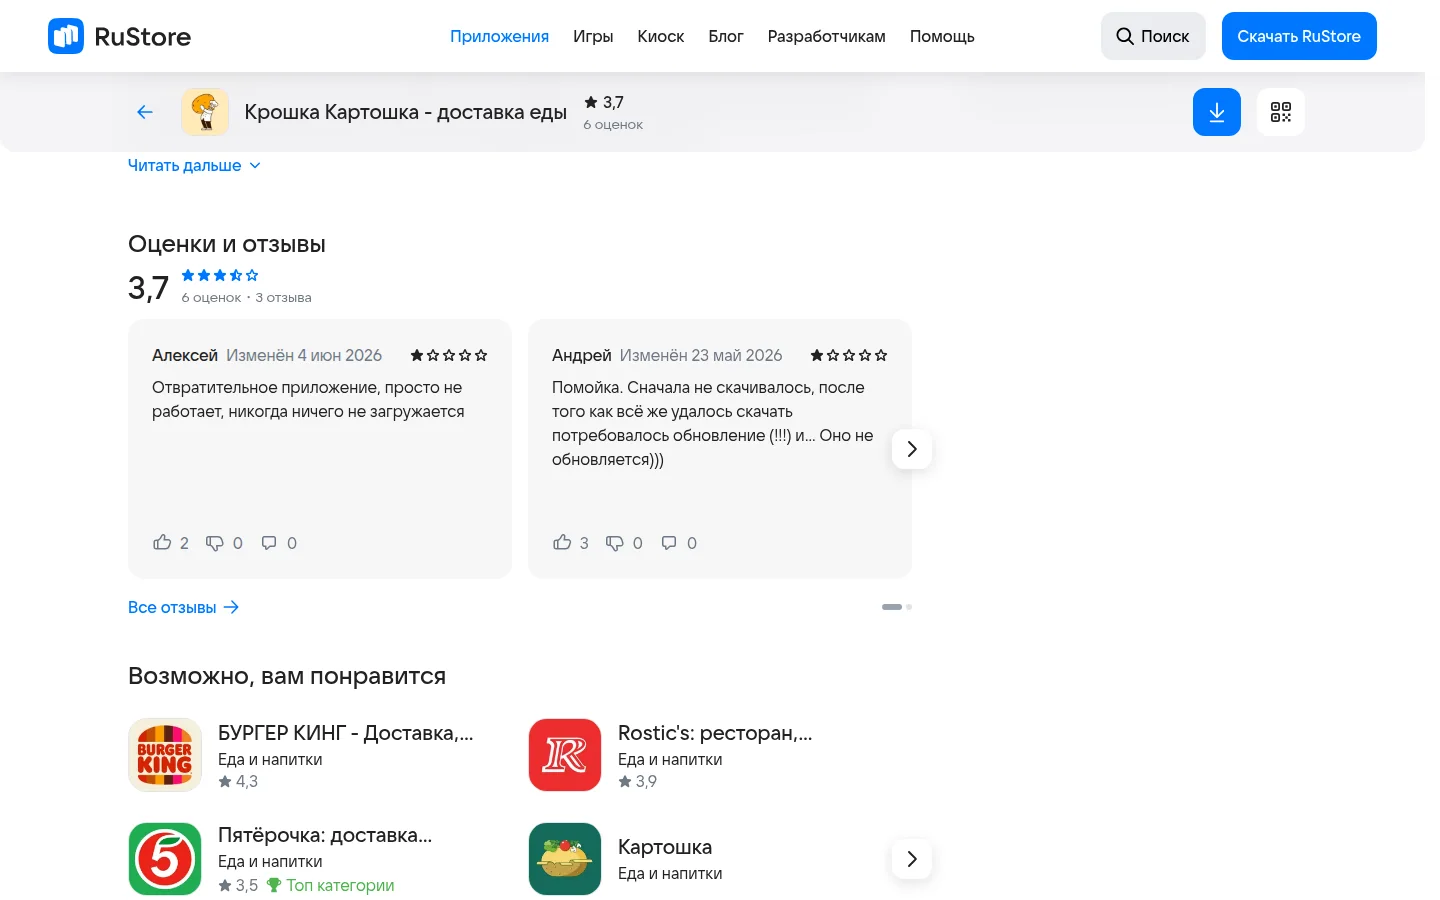
Task: Click the blue download icon button
Action: (x=1217, y=112)
